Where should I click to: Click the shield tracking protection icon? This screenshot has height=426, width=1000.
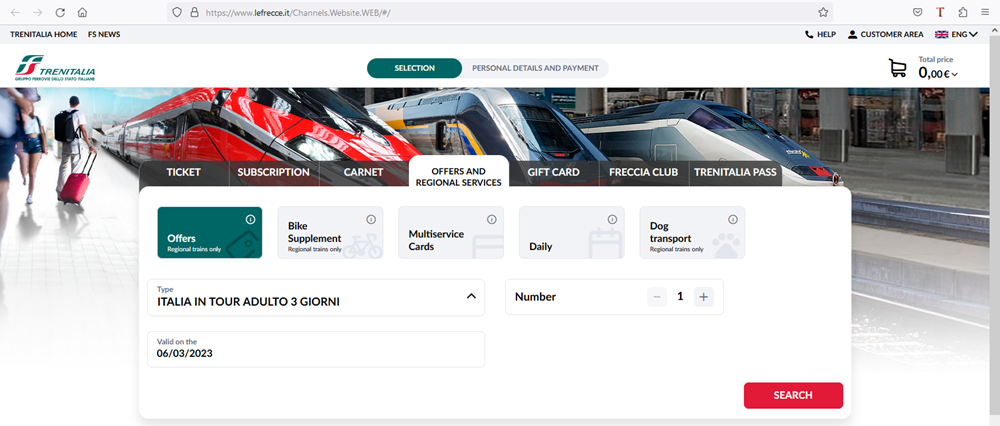click(x=177, y=12)
